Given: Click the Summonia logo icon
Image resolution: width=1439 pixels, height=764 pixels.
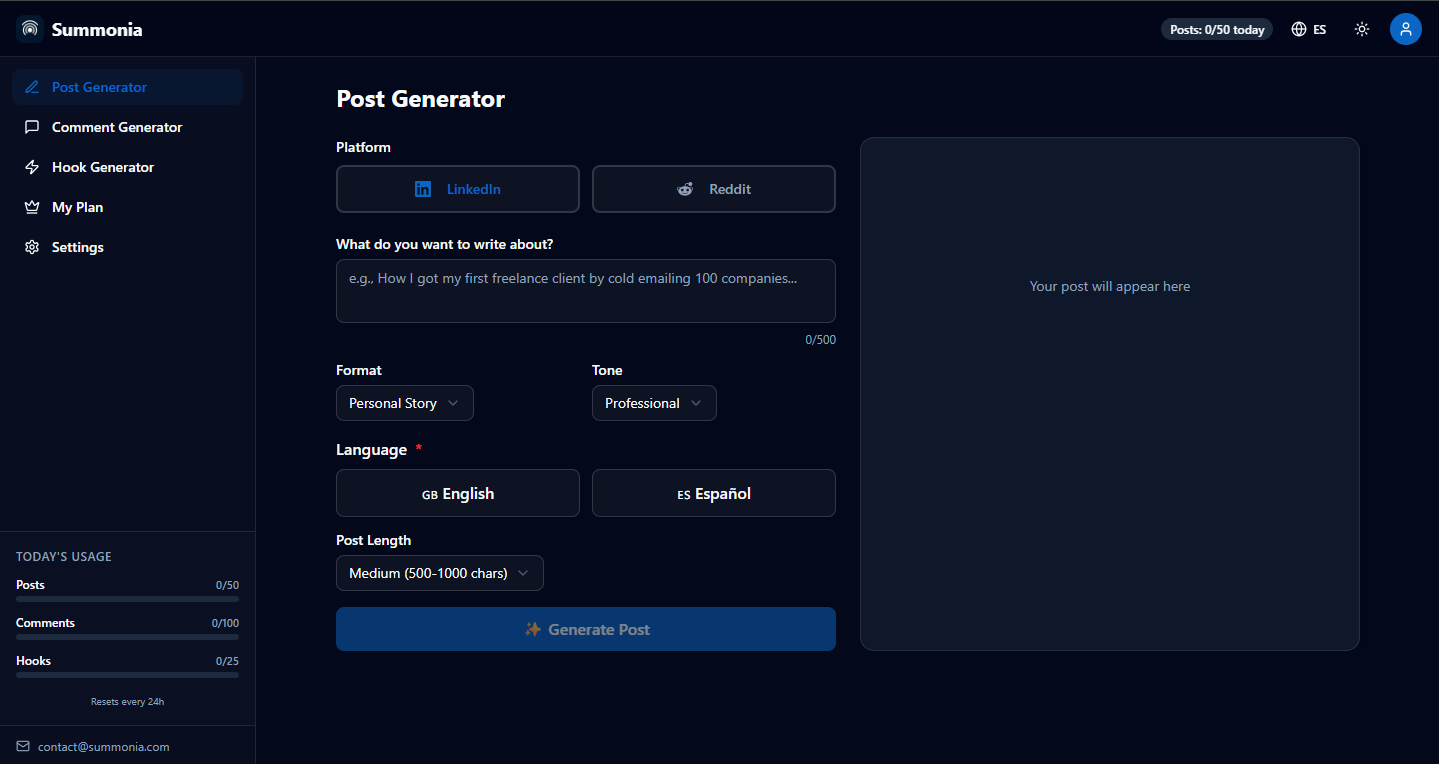Looking at the screenshot, I should [x=30, y=29].
